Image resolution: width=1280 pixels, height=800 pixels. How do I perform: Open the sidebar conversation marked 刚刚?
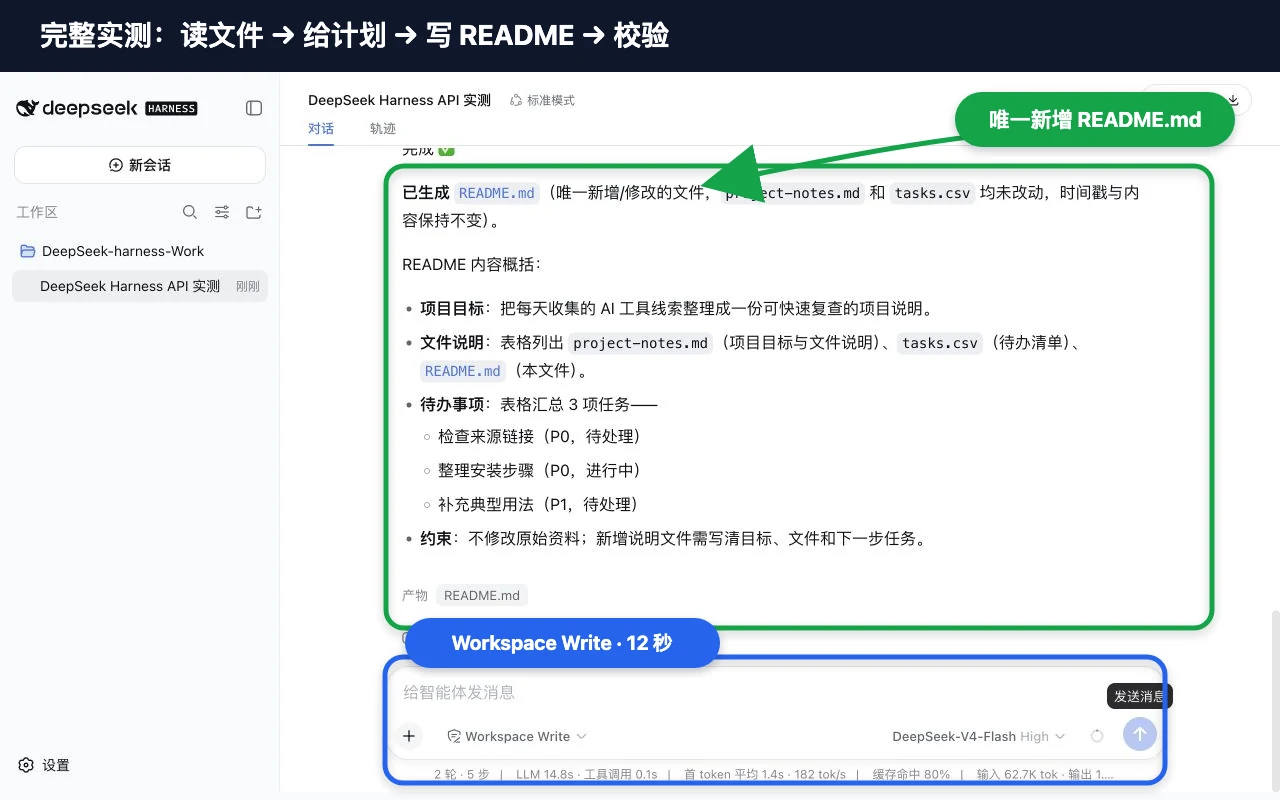140,286
